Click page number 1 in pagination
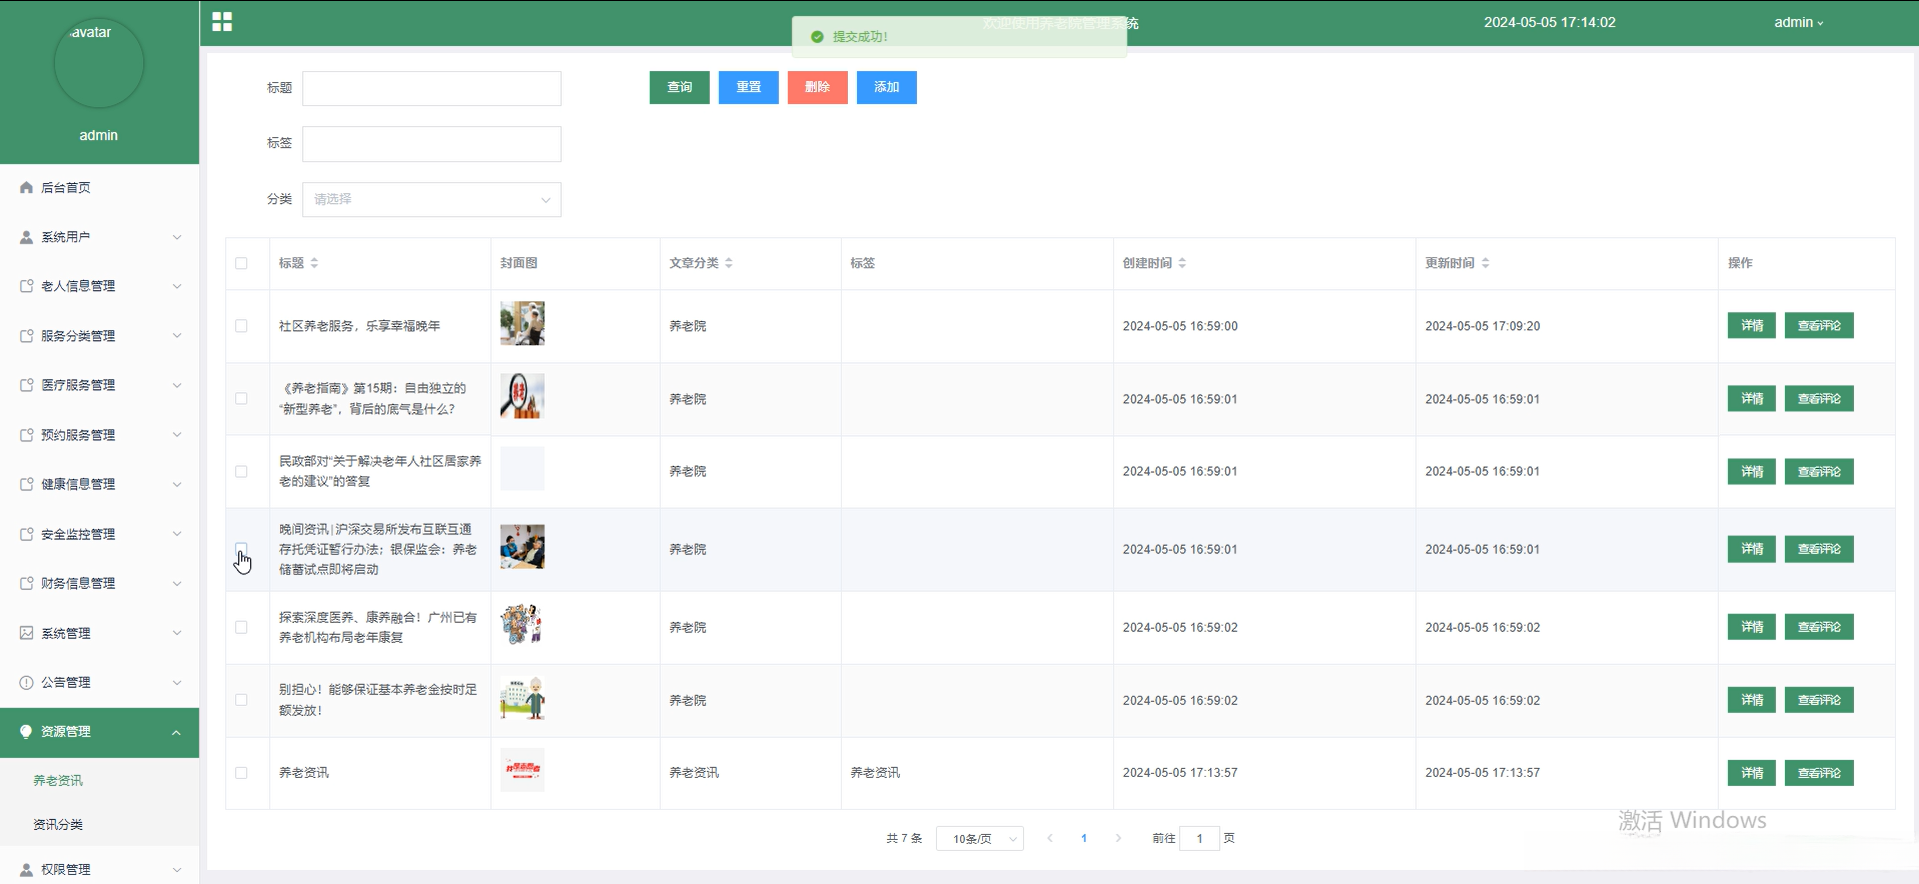The image size is (1919, 884). (1084, 838)
